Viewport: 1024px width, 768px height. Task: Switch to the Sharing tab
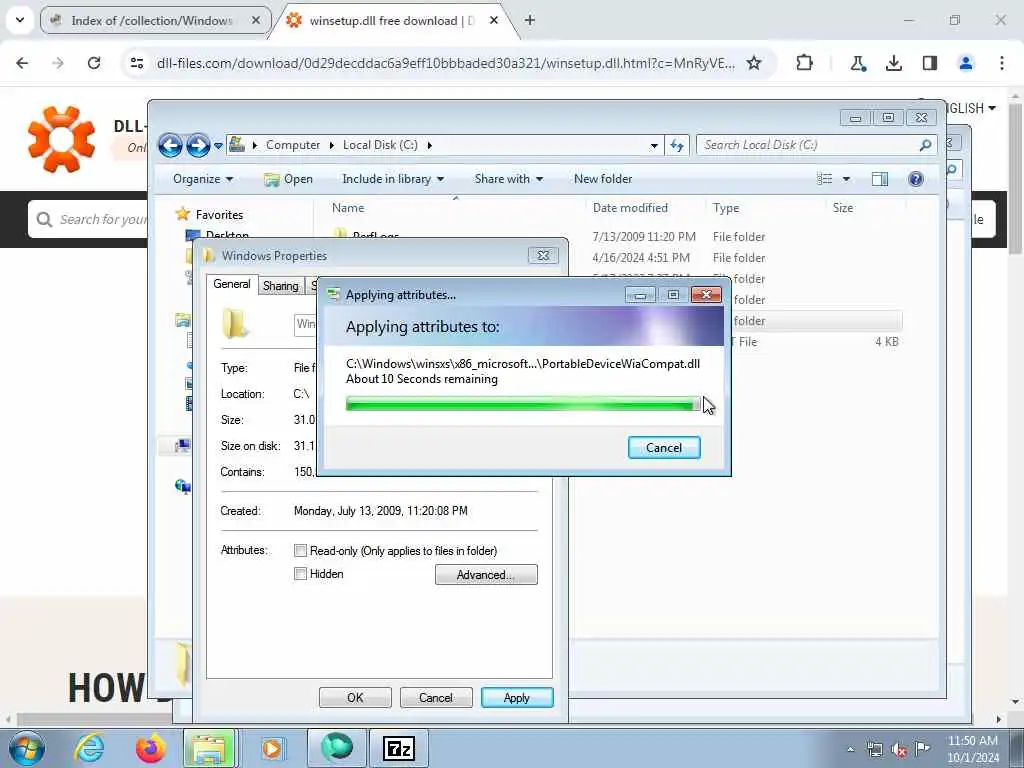pyautogui.click(x=281, y=286)
